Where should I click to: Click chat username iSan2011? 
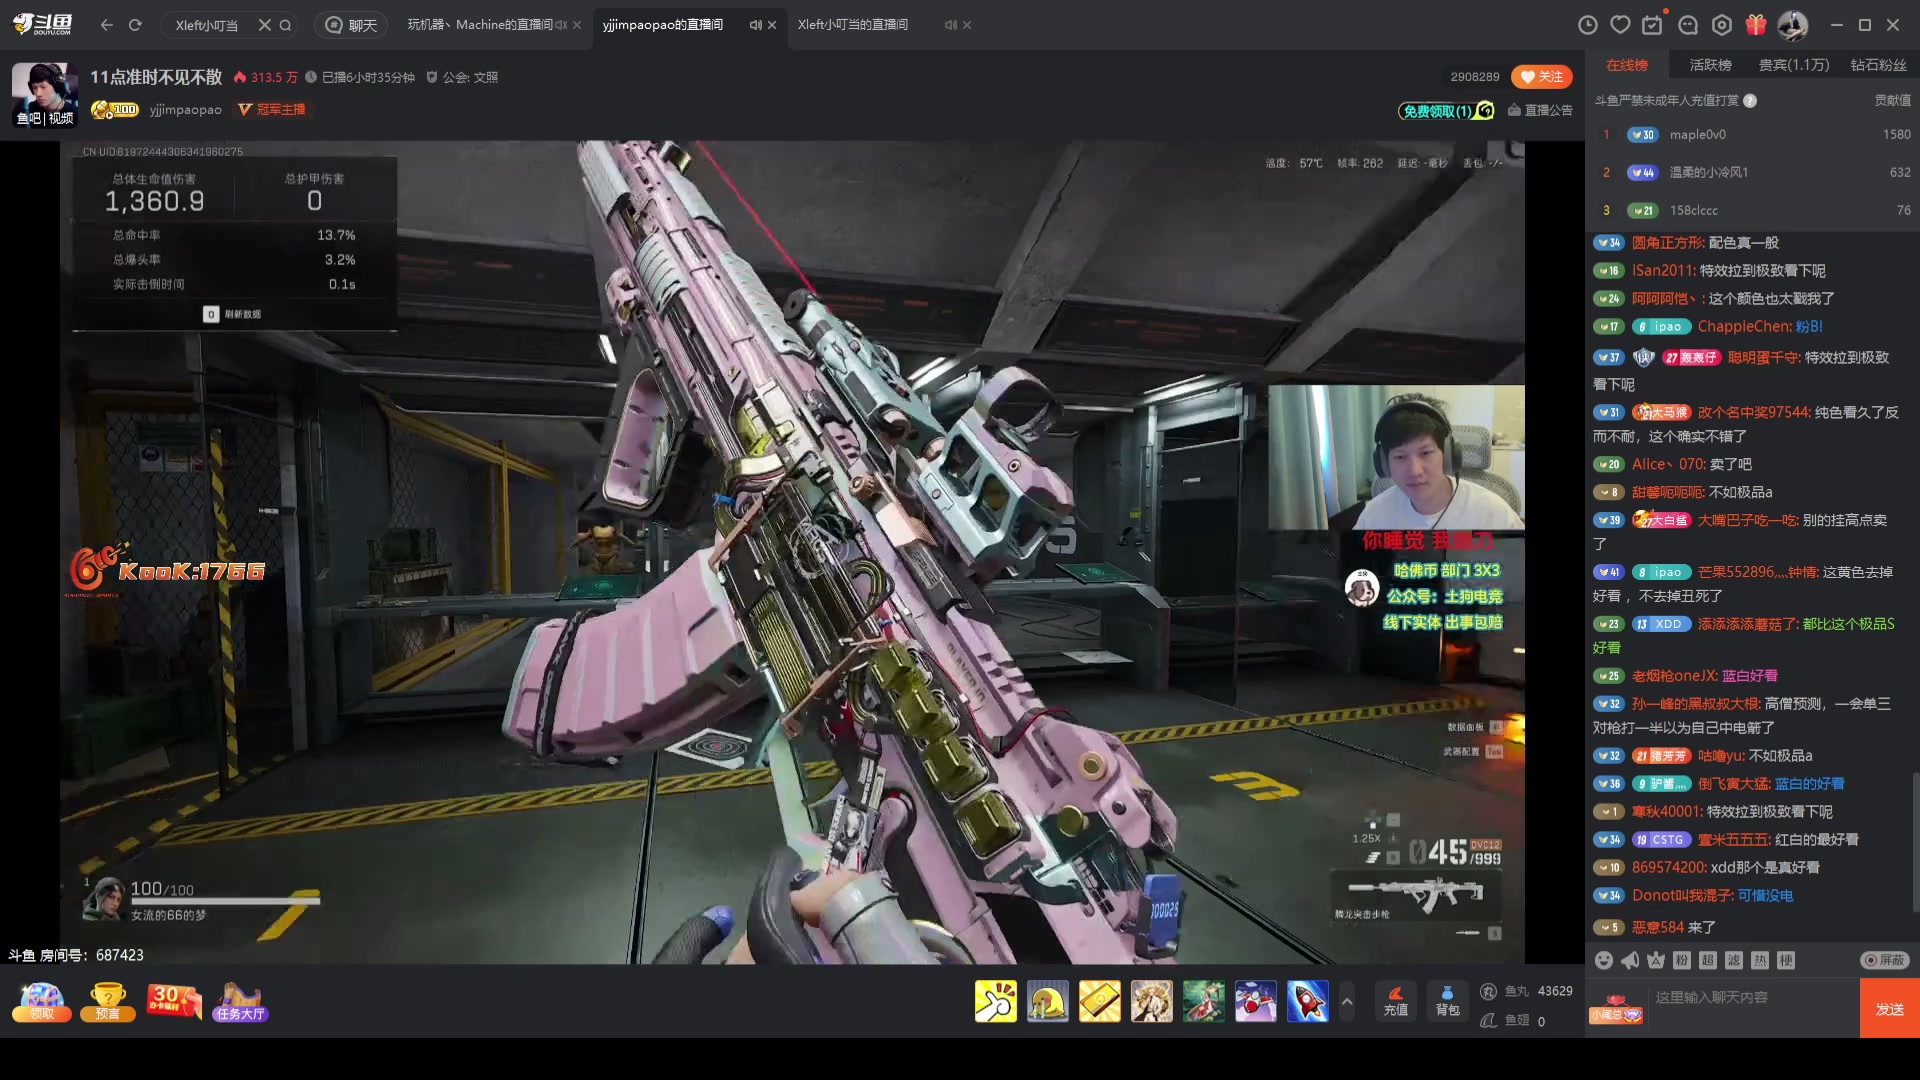click(1661, 271)
